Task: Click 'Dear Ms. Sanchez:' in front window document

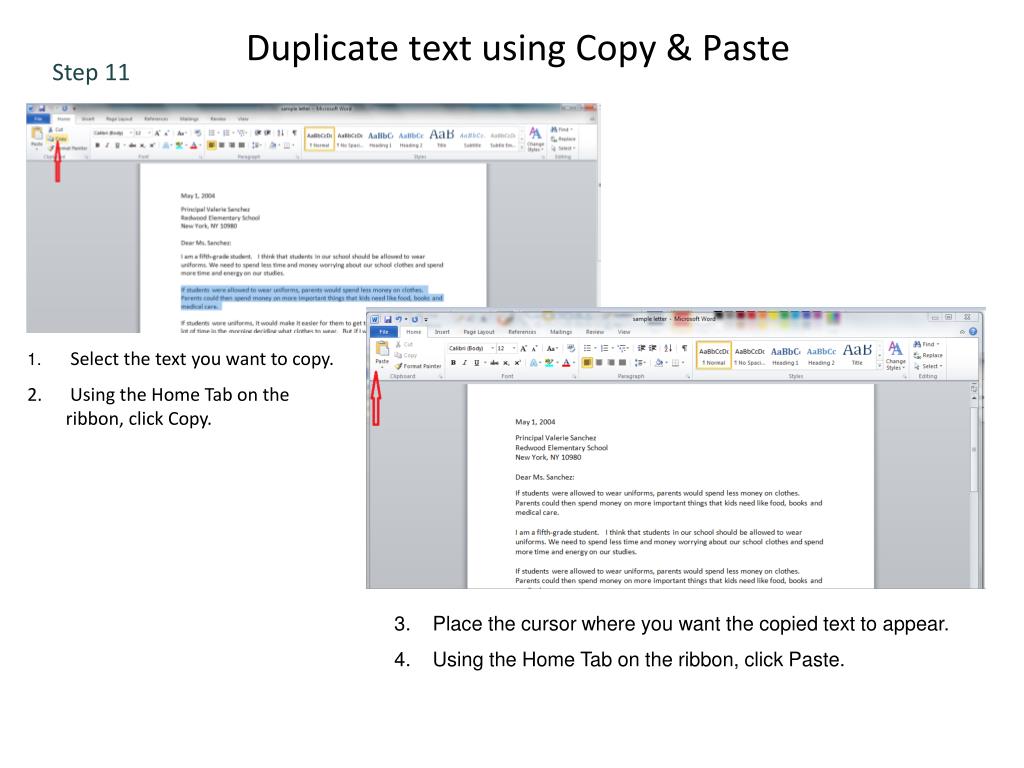Action: [545, 477]
